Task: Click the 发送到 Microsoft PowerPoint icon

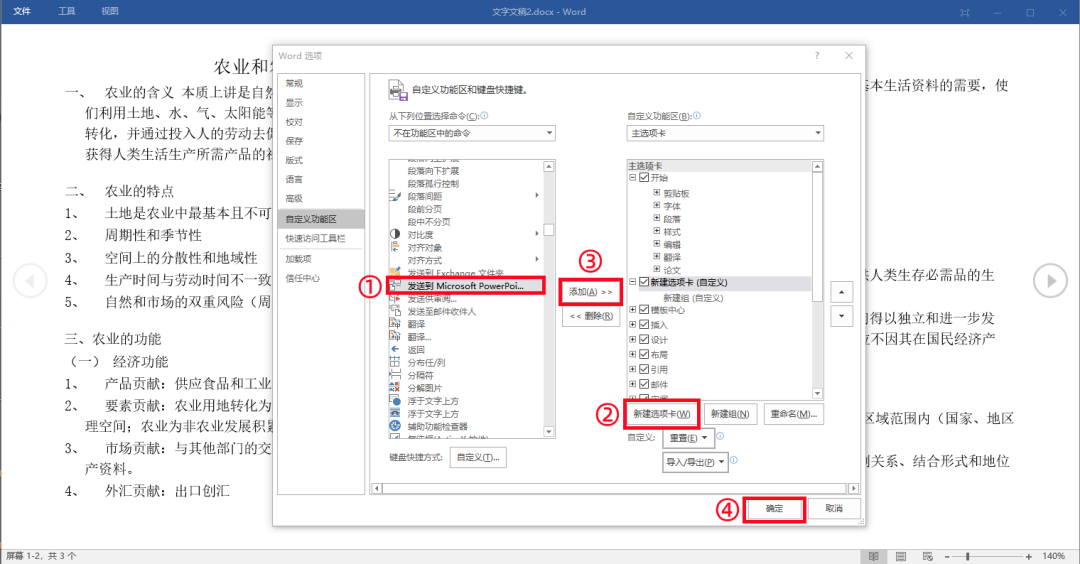Action: (x=395, y=285)
